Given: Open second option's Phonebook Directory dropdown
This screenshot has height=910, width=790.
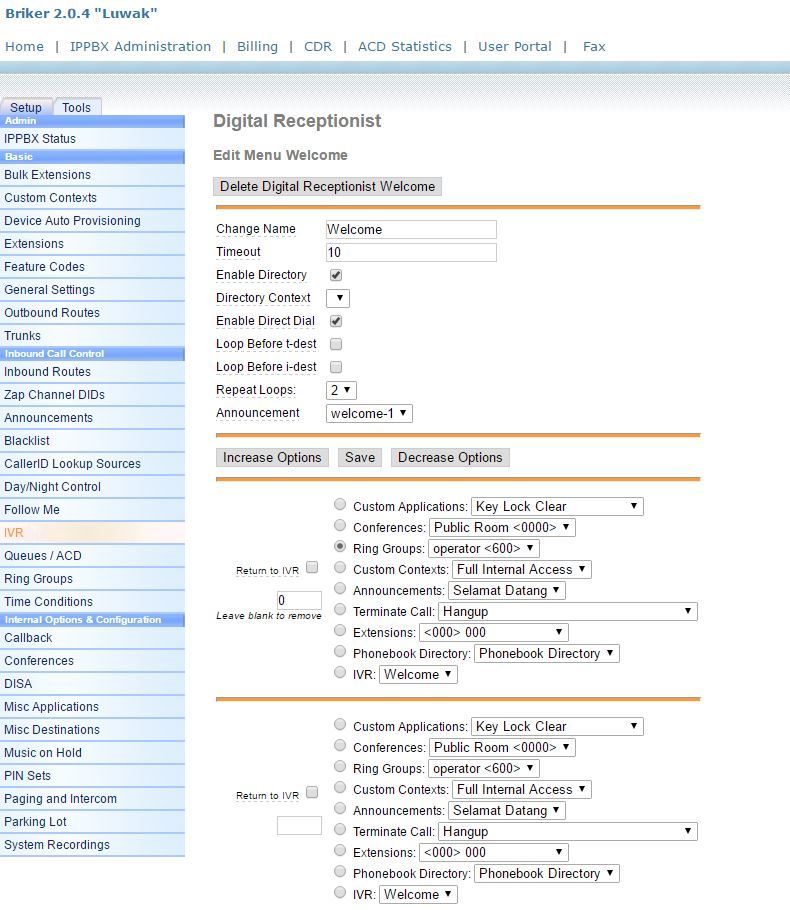Looking at the screenshot, I should click(547, 873).
